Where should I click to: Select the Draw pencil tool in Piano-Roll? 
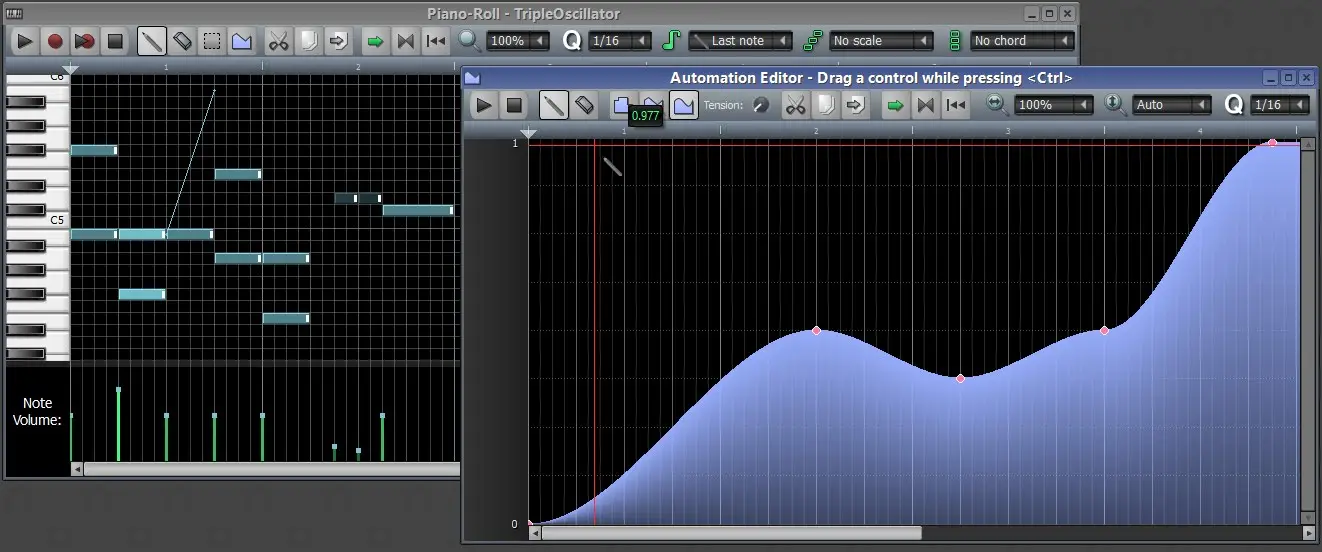click(152, 41)
